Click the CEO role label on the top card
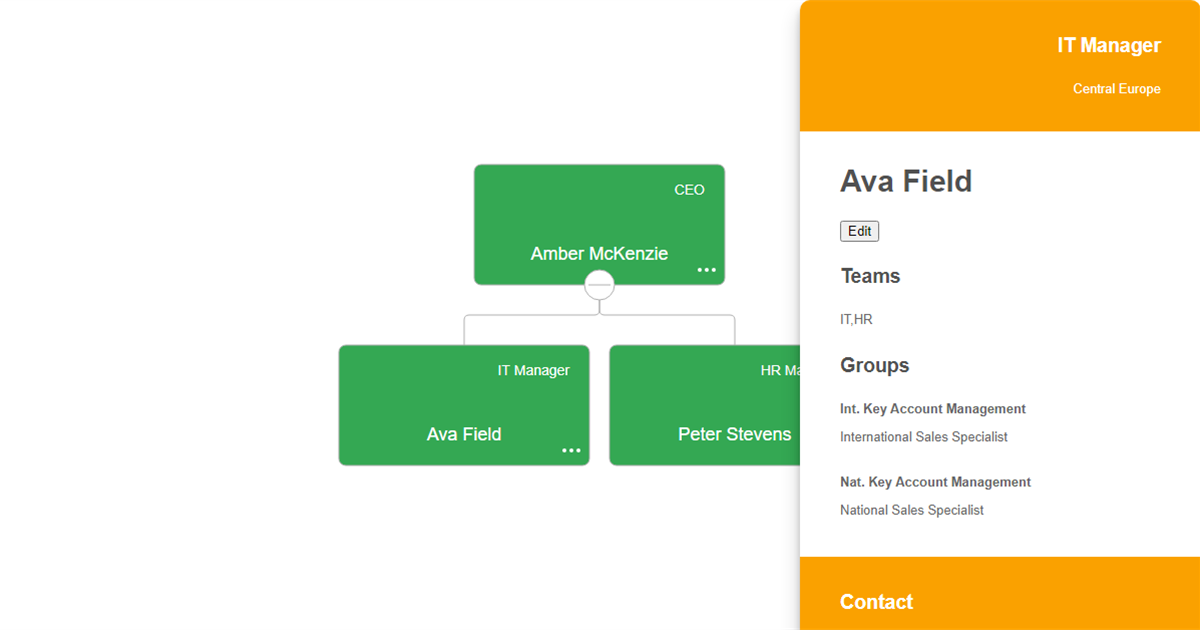1200x630 pixels. [x=689, y=190]
